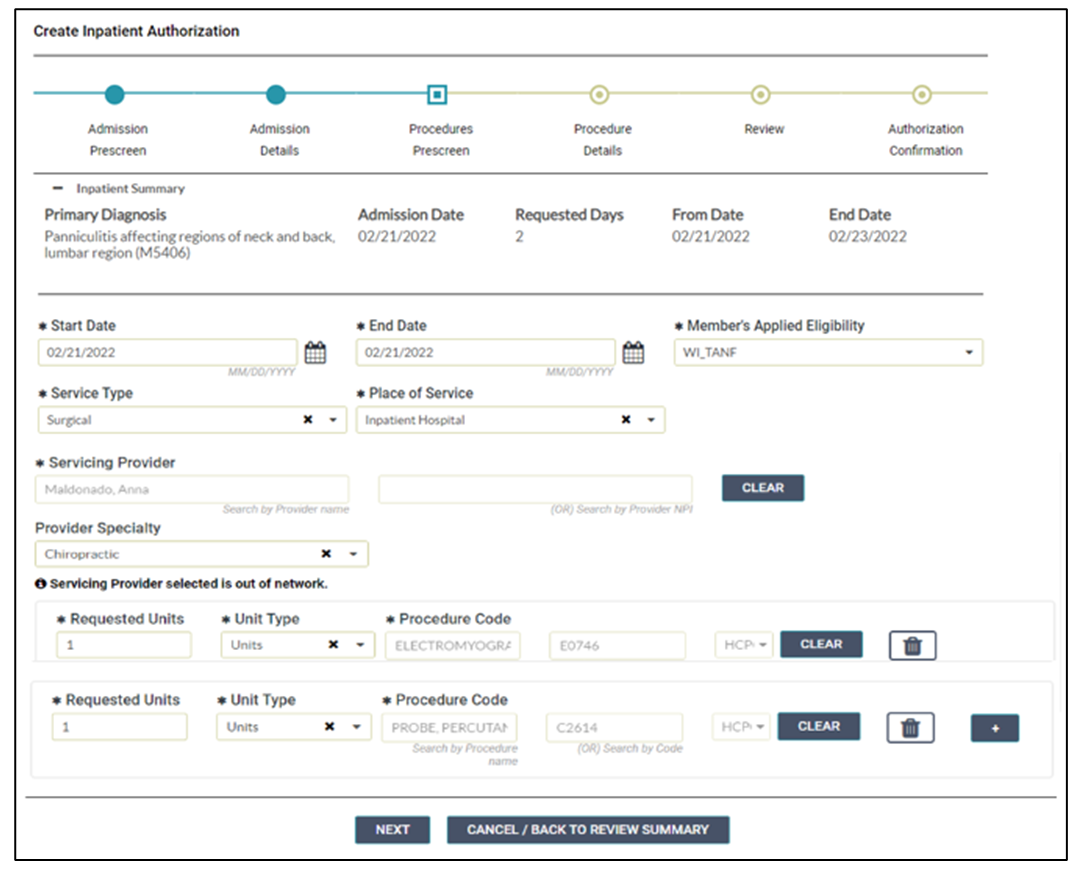Add another procedure row with plus button
The height and width of the screenshot is (873, 1079).
pyautogui.click(x=994, y=729)
